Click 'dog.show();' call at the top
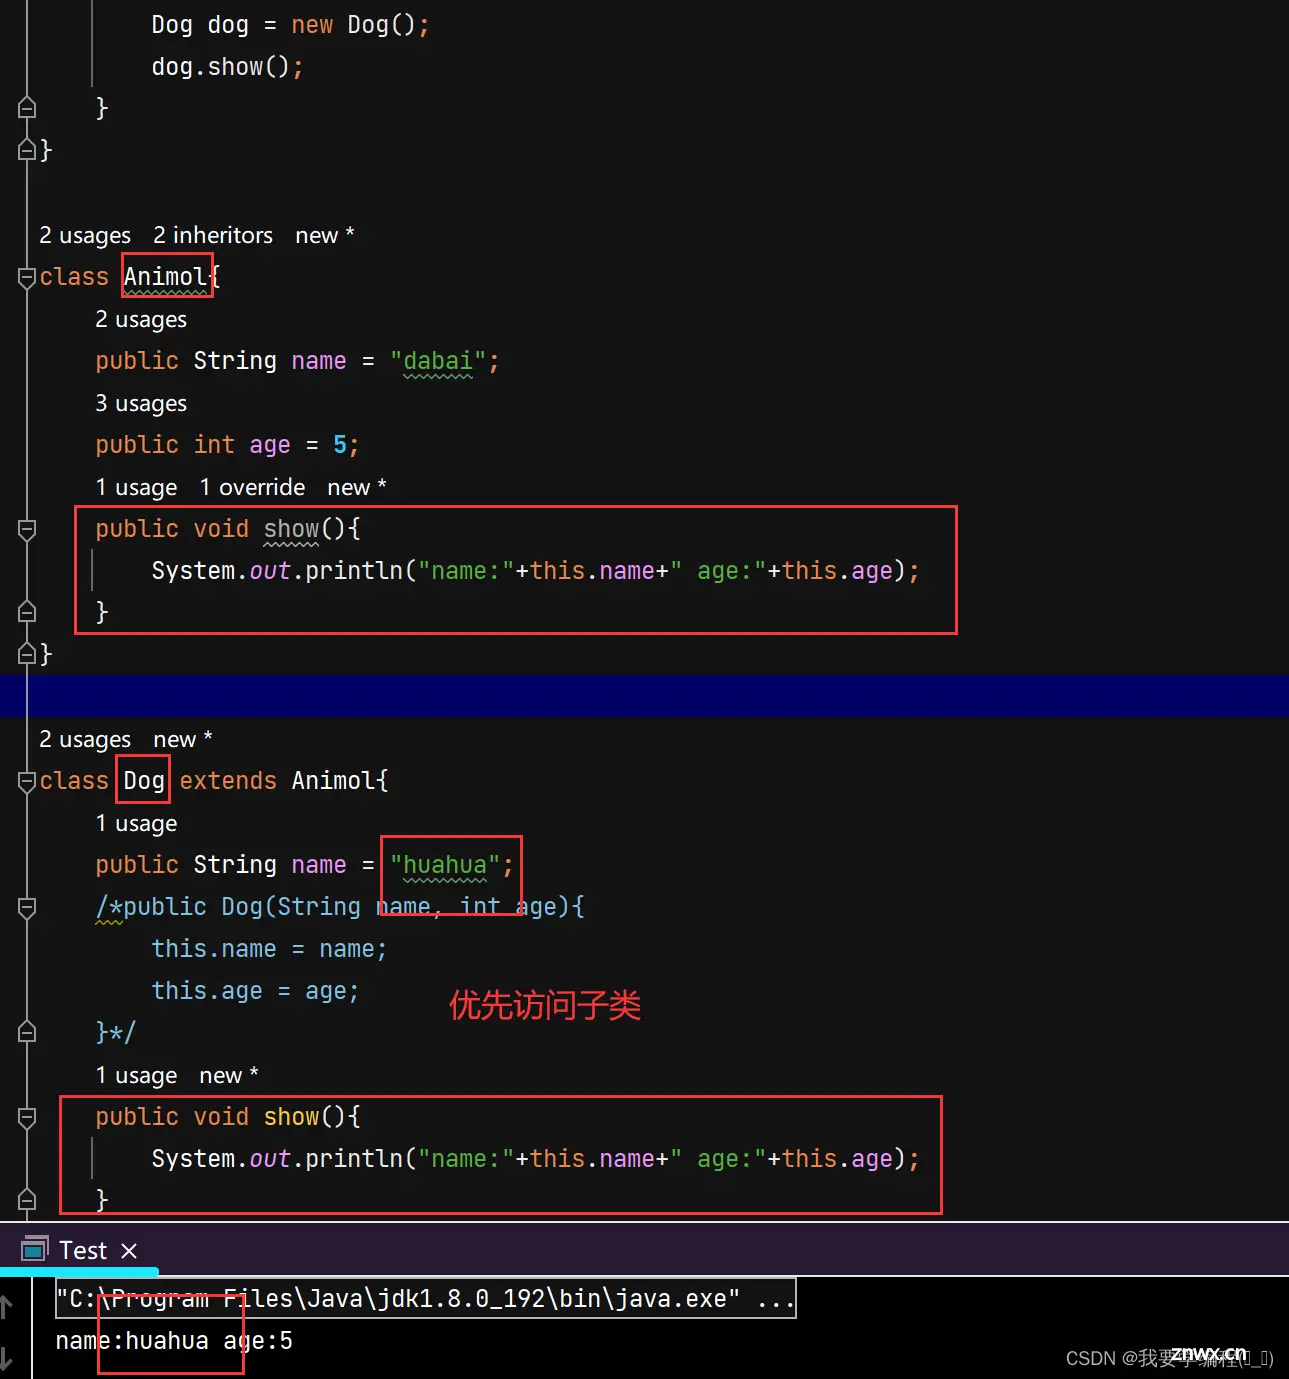The width and height of the screenshot is (1289, 1379). click(x=227, y=67)
